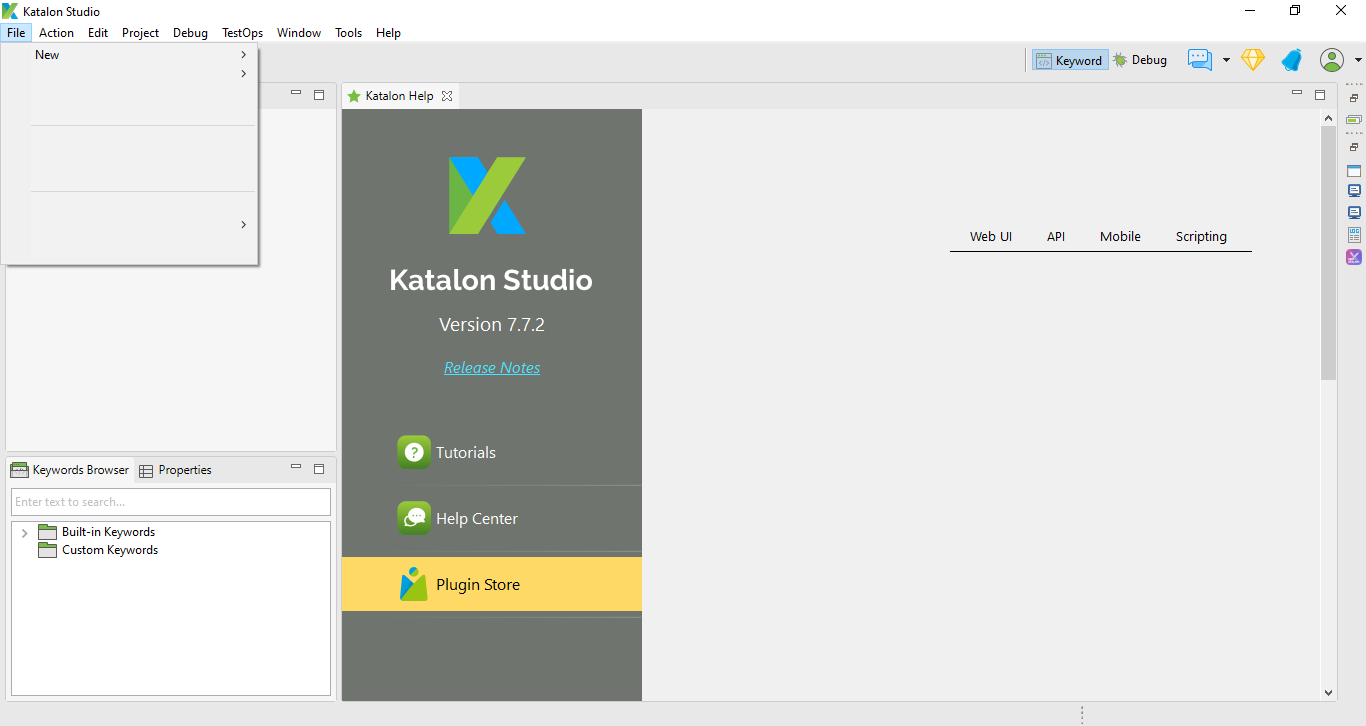Screen dimensions: 1366x726
Task: Click the Custom Keywords folder icon
Action: click(x=47, y=550)
